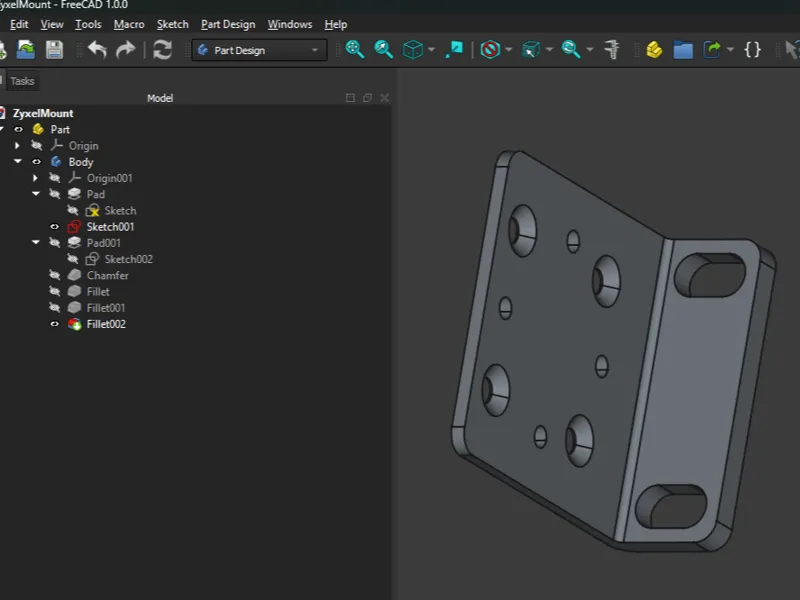This screenshot has width=800, height=600.
Task: Float the Model panel
Action: pos(367,98)
